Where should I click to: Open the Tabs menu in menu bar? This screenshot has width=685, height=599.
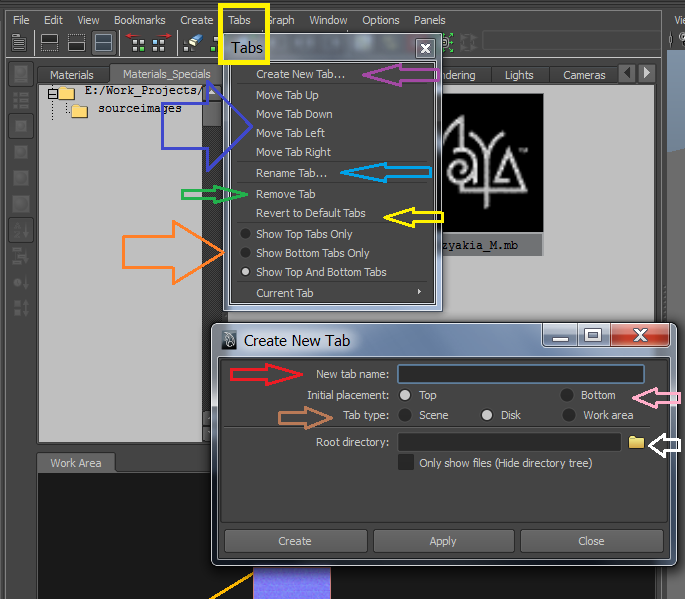click(239, 20)
